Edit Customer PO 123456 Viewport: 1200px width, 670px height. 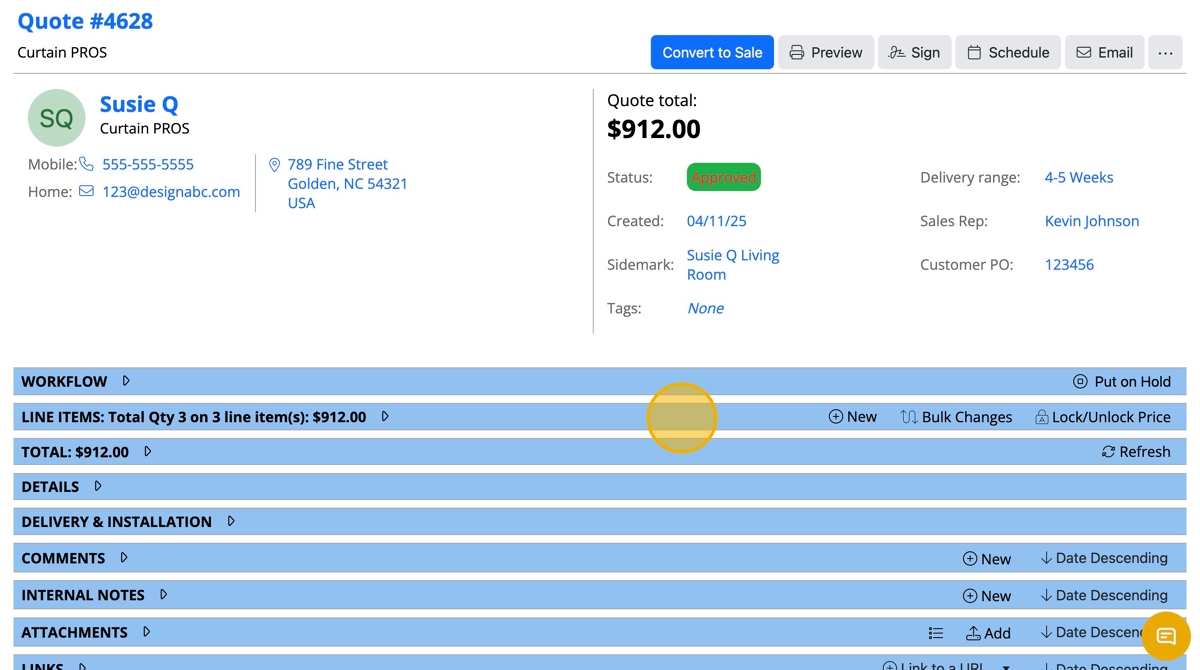click(x=1069, y=265)
